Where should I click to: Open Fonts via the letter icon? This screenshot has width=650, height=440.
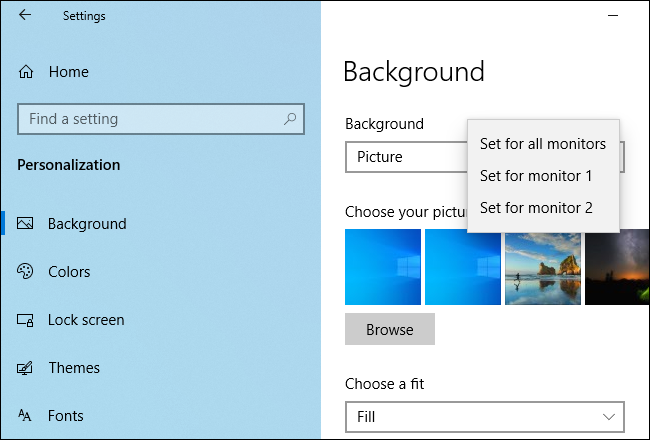[x=26, y=416]
